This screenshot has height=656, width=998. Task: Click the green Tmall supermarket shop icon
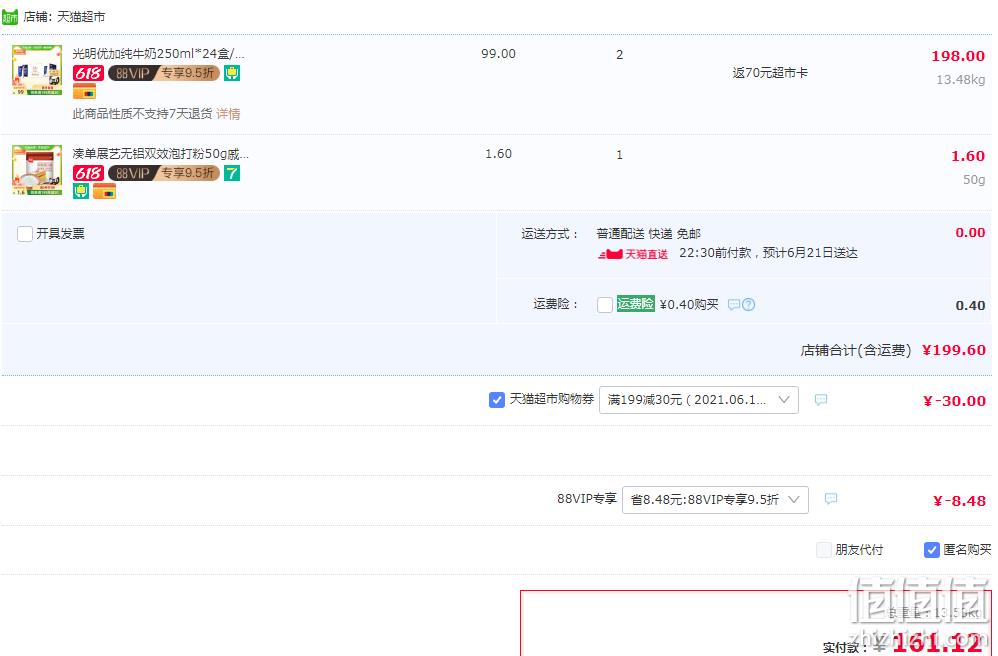[10, 16]
